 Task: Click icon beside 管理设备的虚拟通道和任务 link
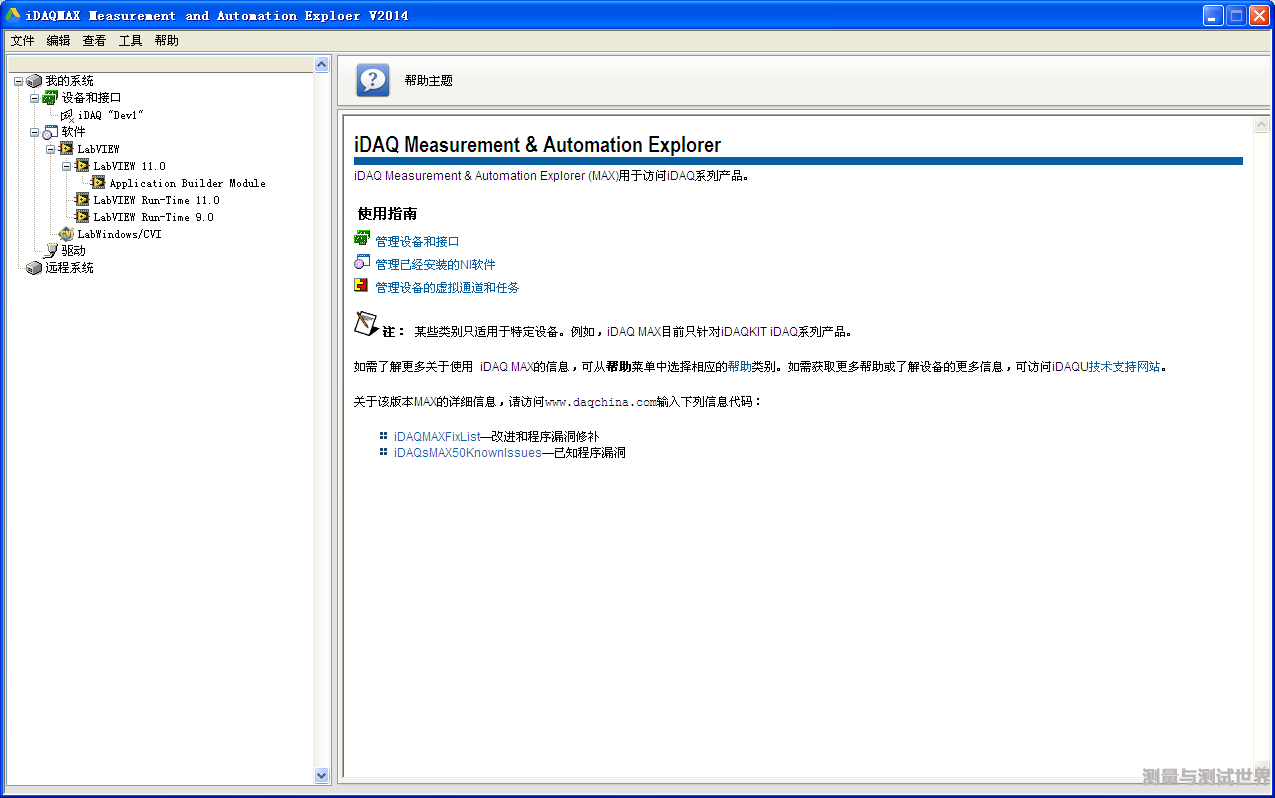[x=361, y=285]
